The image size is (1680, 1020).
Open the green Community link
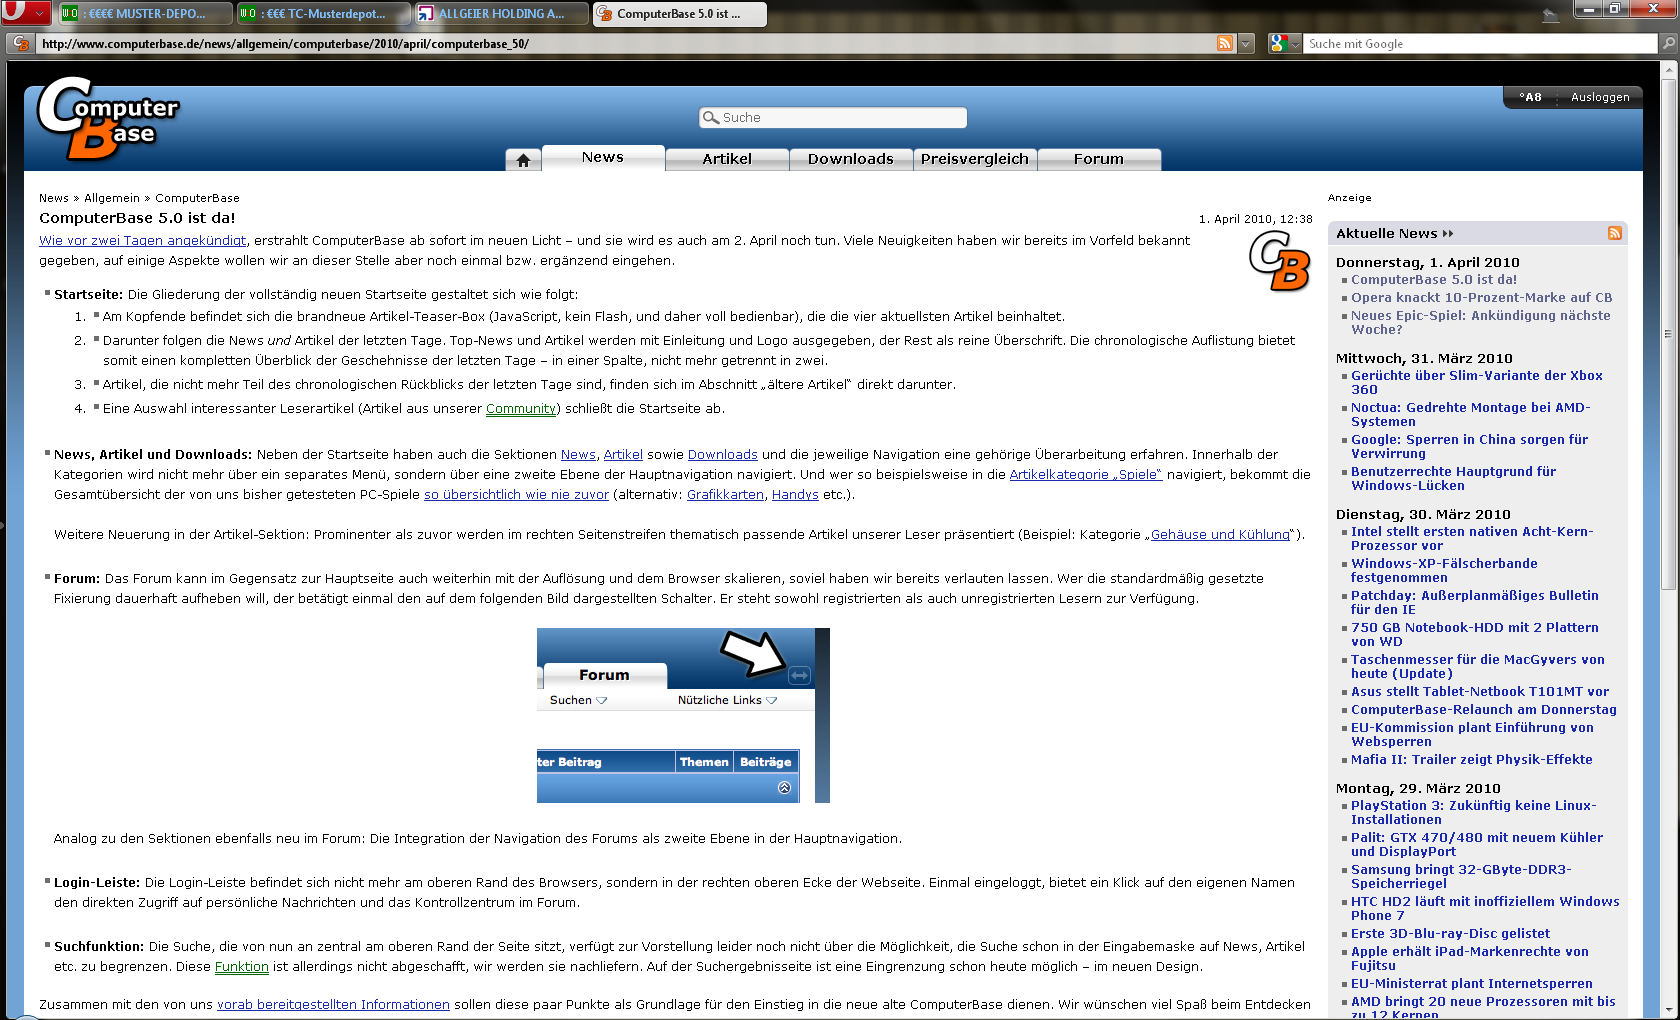[521, 409]
